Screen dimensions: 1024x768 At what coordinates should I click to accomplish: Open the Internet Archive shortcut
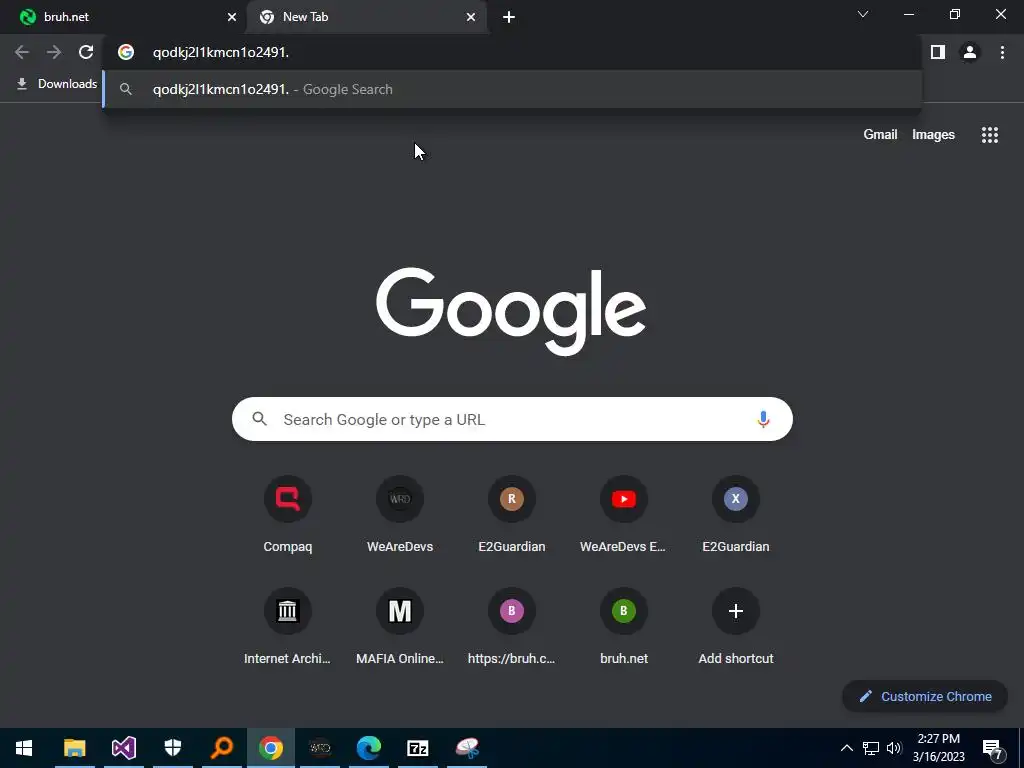pyautogui.click(x=288, y=628)
